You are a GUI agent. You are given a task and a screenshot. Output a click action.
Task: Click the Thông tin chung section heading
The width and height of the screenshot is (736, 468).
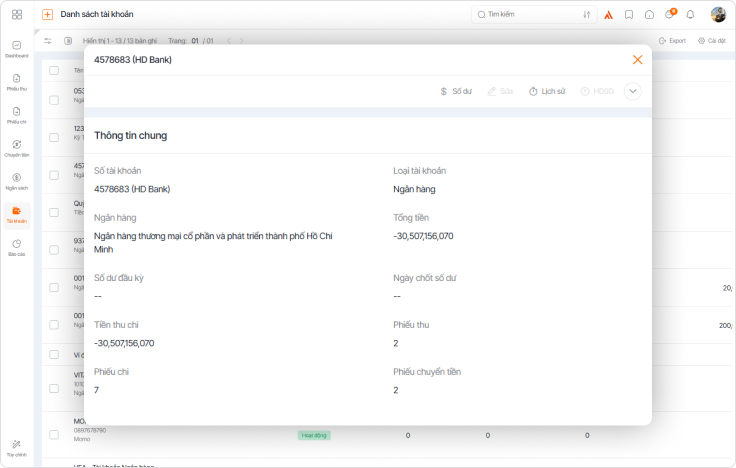tap(130, 136)
